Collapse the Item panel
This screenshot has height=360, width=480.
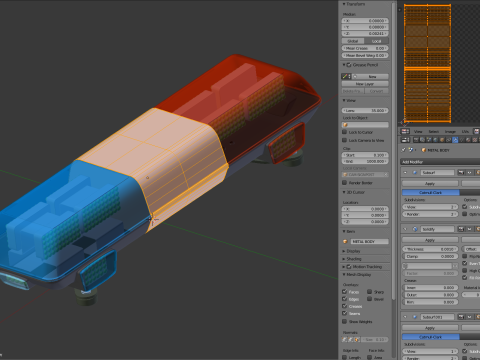point(344,231)
